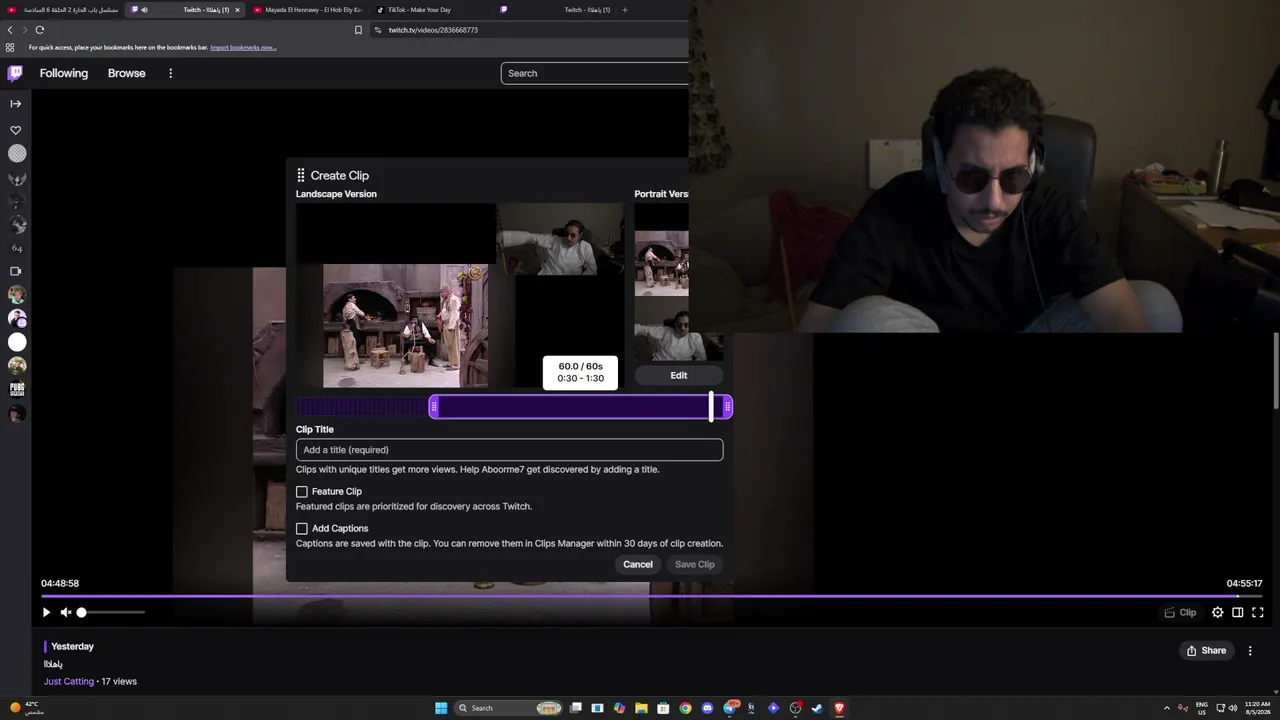Switch to the Mayada El Hennawy YouTube tab
1280x720 pixels.
(308, 10)
